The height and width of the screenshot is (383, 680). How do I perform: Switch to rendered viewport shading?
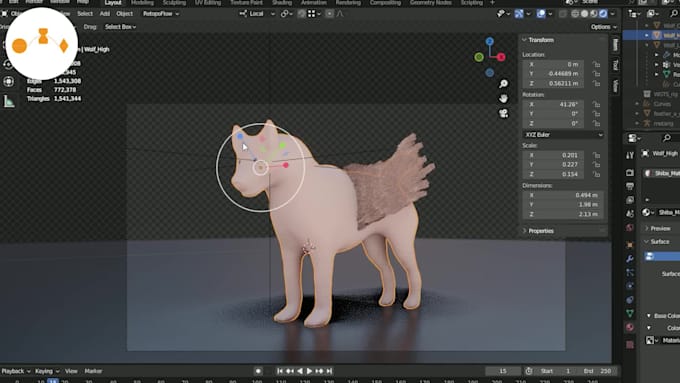pyautogui.click(x=603, y=14)
